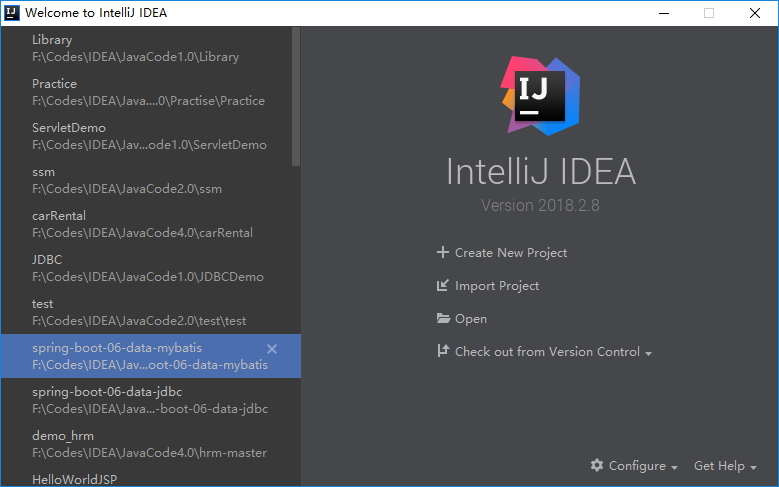This screenshot has width=779, height=487.
Task: Click the Open folder icon
Action: coord(443,318)
